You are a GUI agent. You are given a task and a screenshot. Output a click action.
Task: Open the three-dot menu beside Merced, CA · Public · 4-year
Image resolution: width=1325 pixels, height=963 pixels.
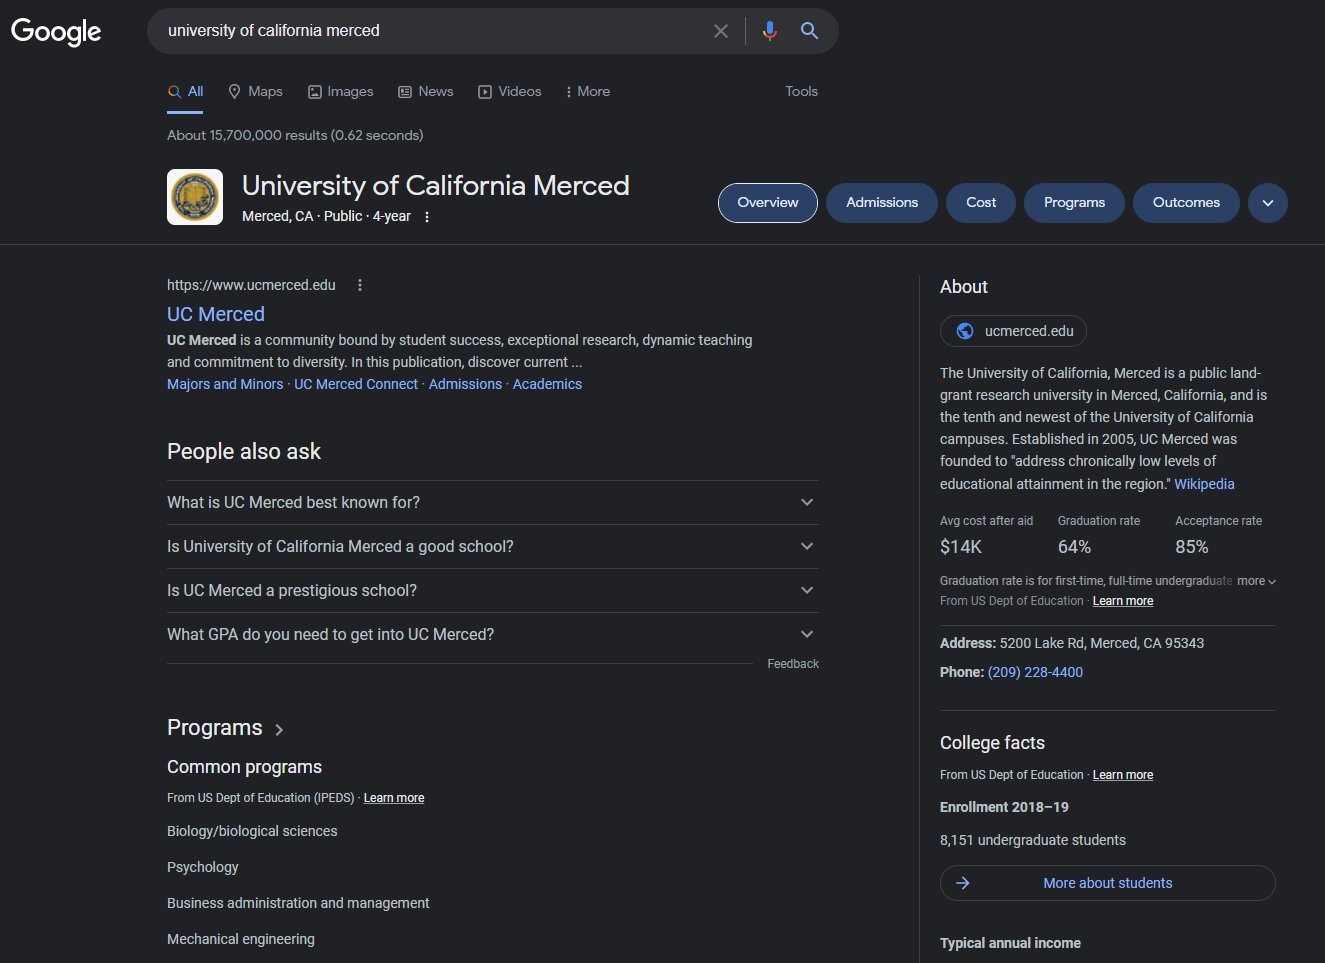pos(427,217)
